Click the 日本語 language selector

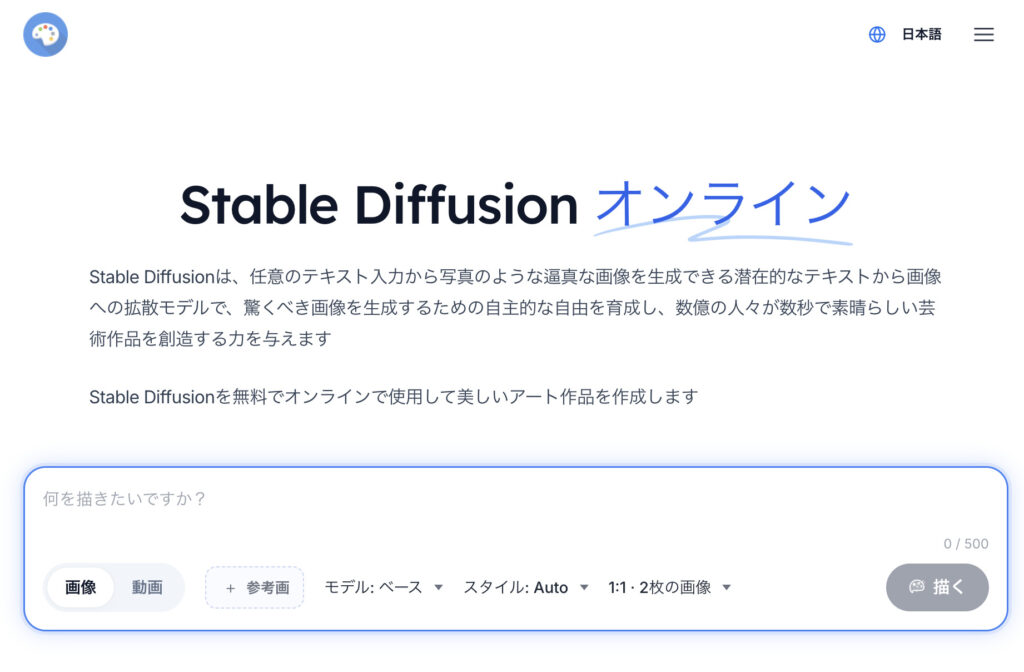921,34
